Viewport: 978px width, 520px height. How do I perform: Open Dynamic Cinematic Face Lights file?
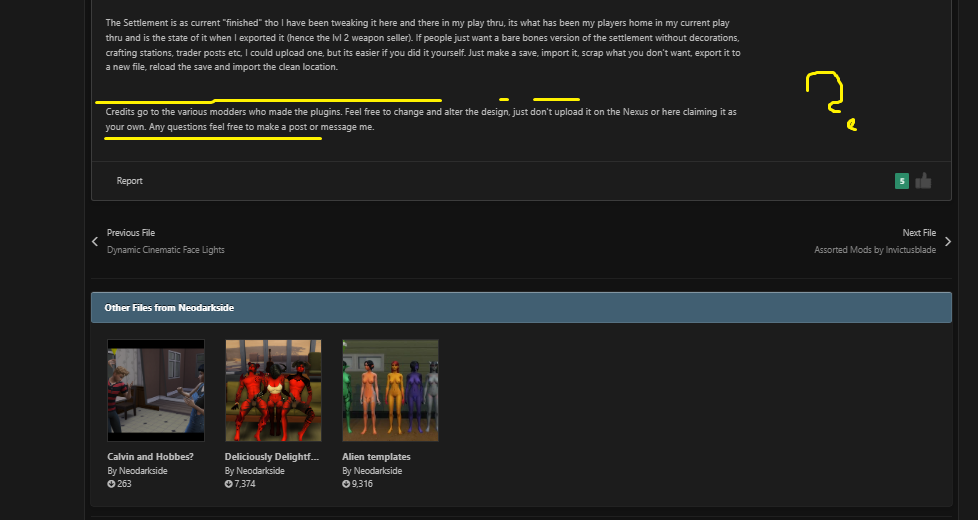point(166,249)
